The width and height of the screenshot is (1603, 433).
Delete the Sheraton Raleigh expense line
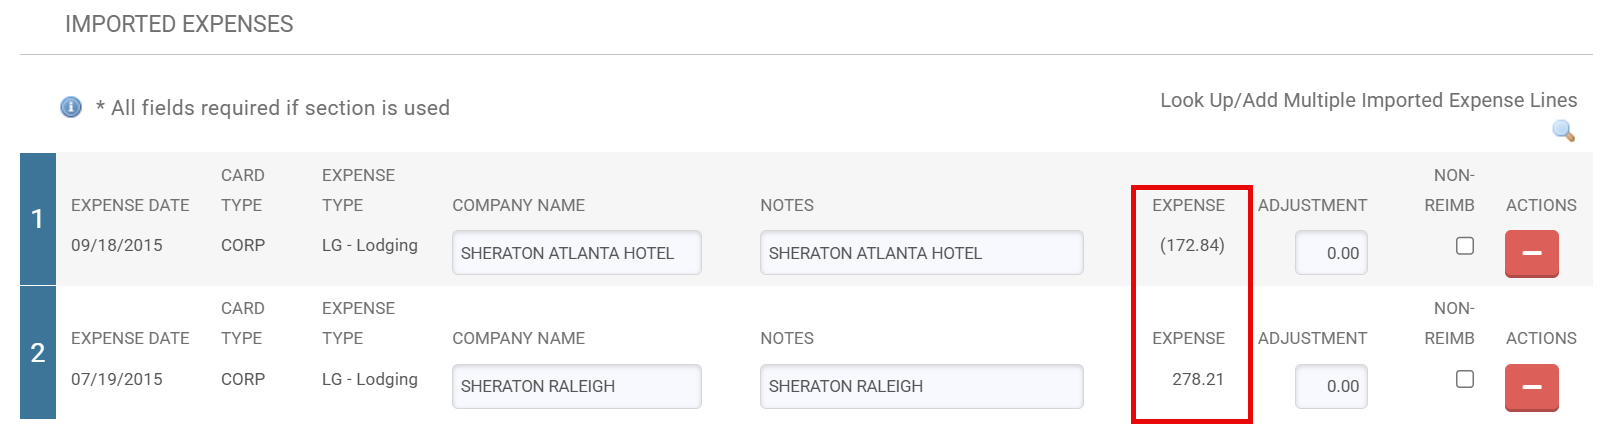point(1531,387)
